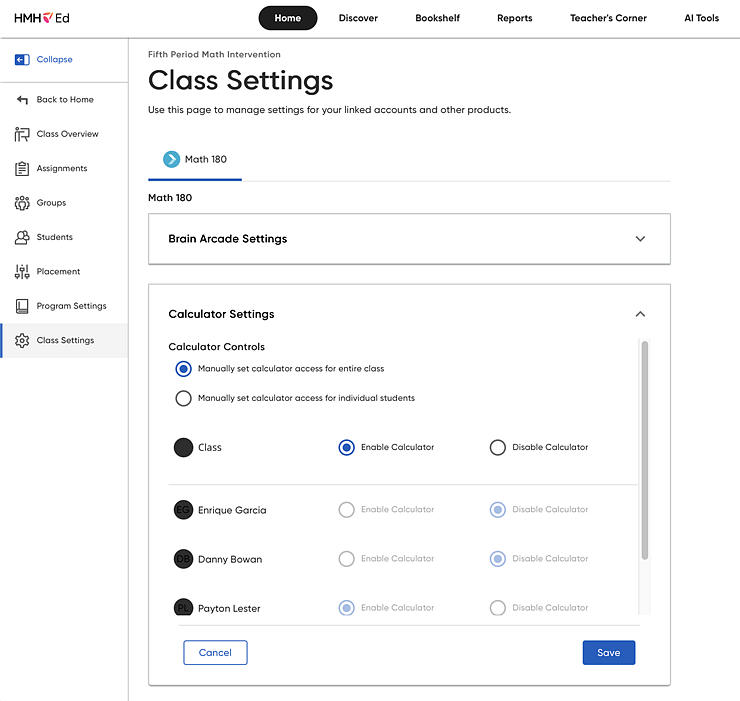Enable Calculator for Enrique Garcia
The width and height of the screenshot is (740, 701).
[x=346, y=509]
